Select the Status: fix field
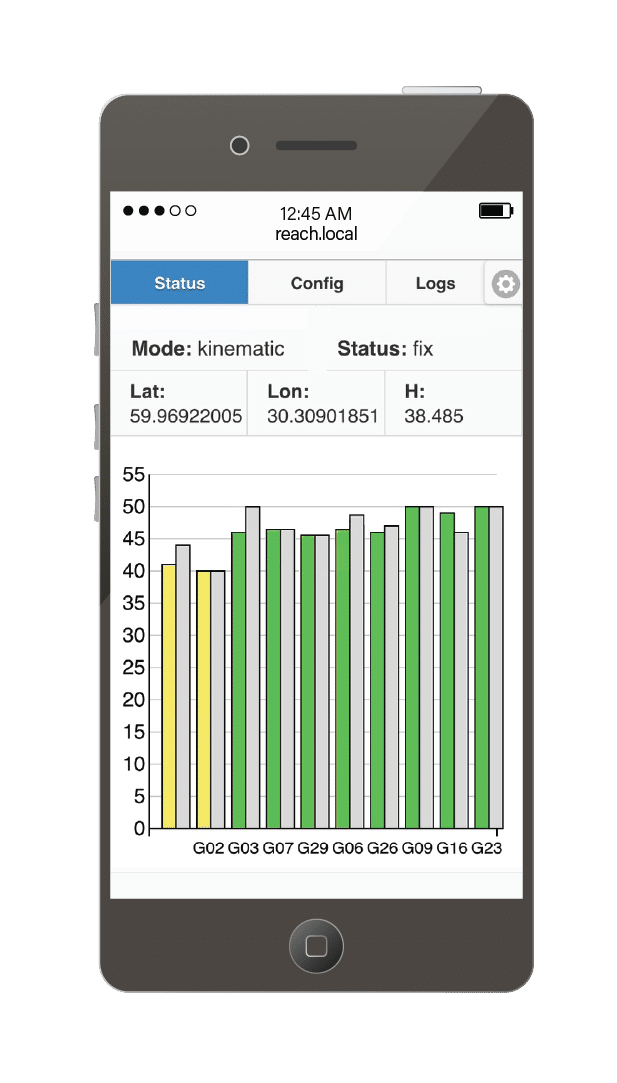 385,349
